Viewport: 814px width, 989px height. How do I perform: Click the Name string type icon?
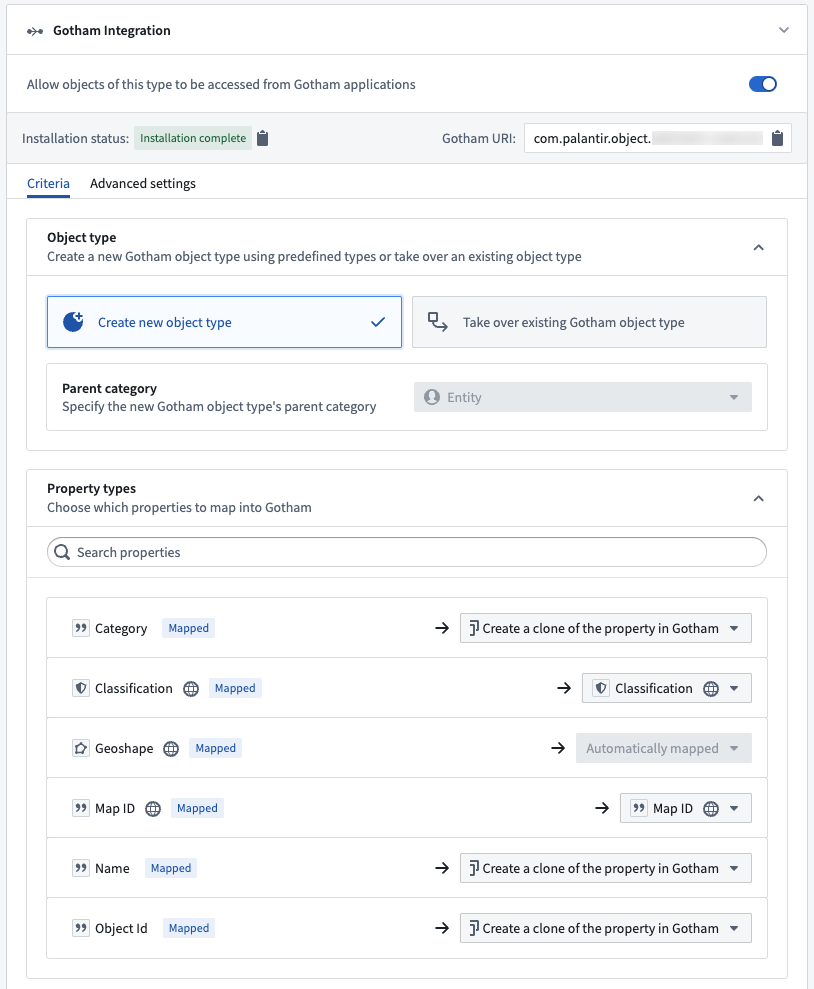(x=81, y=868)
